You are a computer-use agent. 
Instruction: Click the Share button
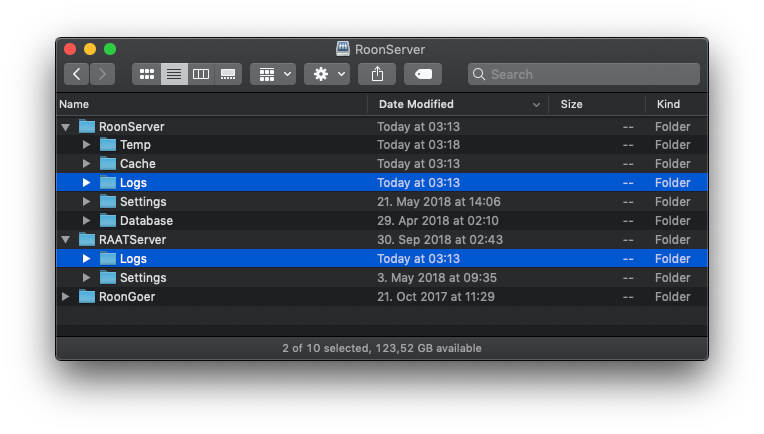(x=377, y=74)
